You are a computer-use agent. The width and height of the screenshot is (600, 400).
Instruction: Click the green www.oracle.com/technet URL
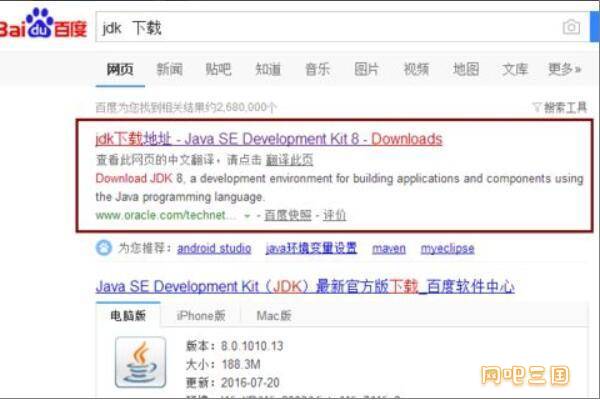click(x=165, y=215)
